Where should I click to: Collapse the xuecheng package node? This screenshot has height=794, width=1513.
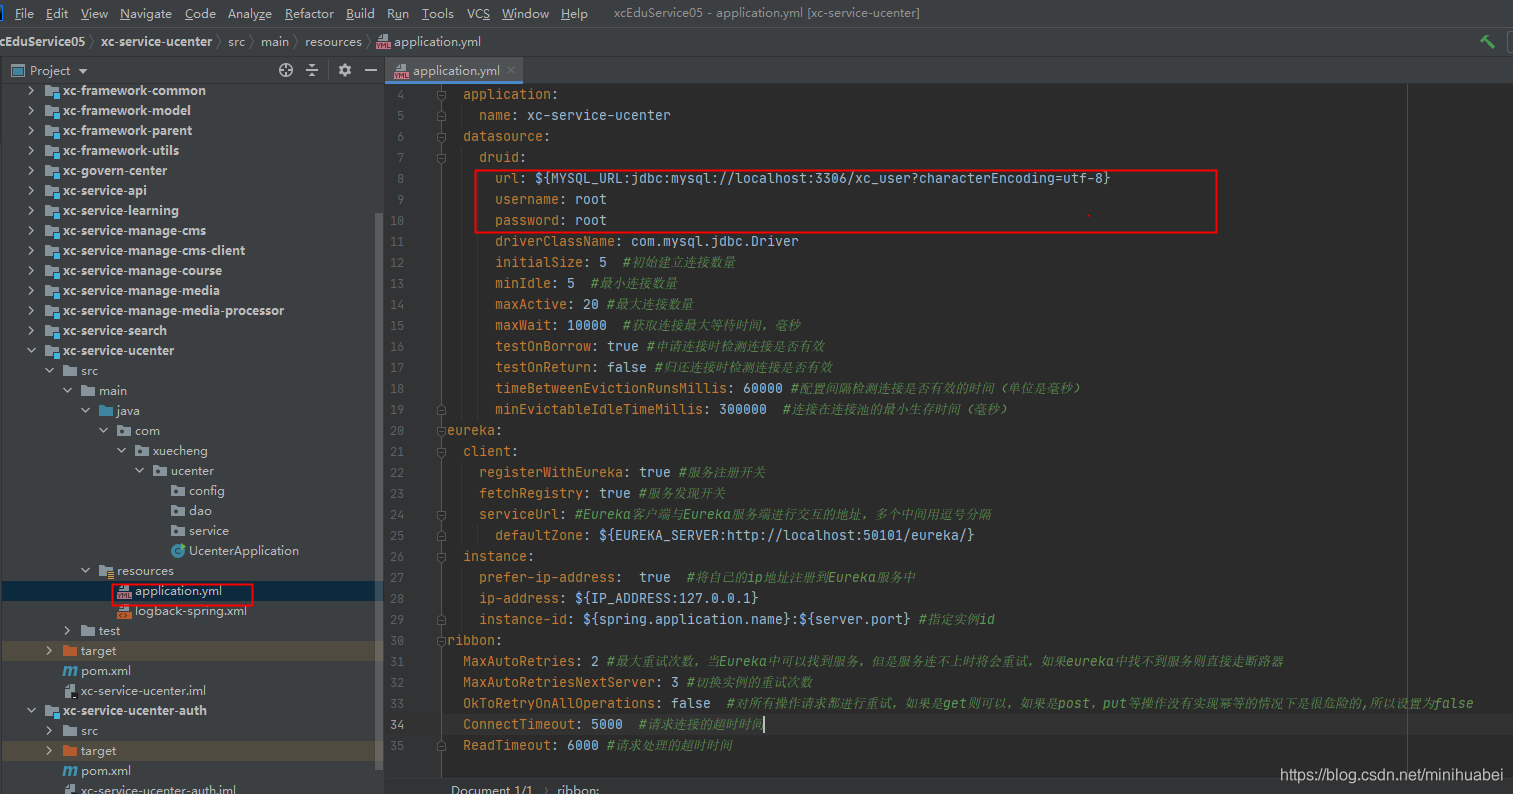(121, 451)
